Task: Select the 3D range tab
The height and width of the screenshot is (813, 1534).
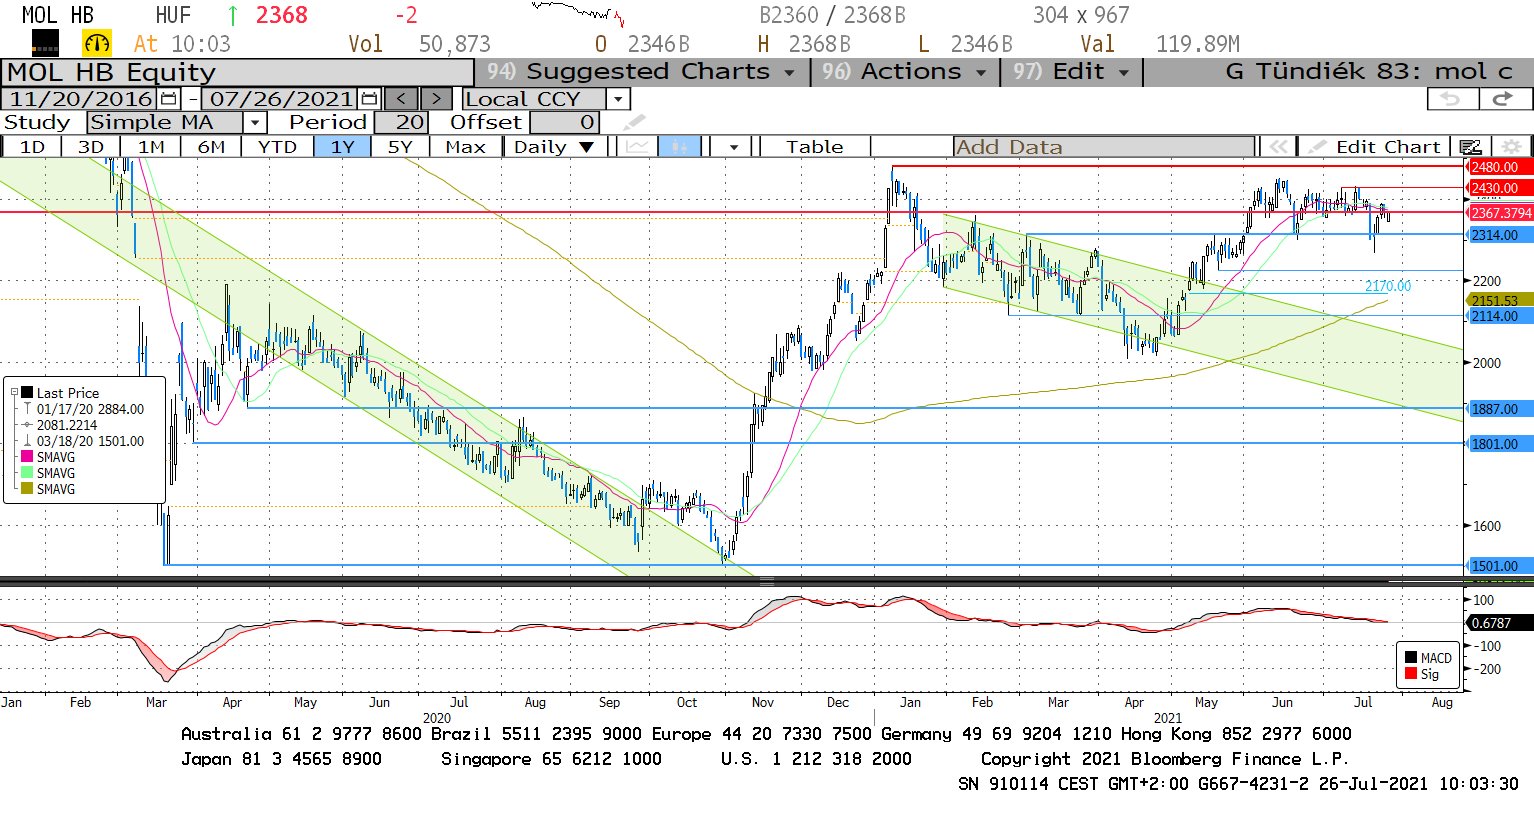Action: [91, 147]
